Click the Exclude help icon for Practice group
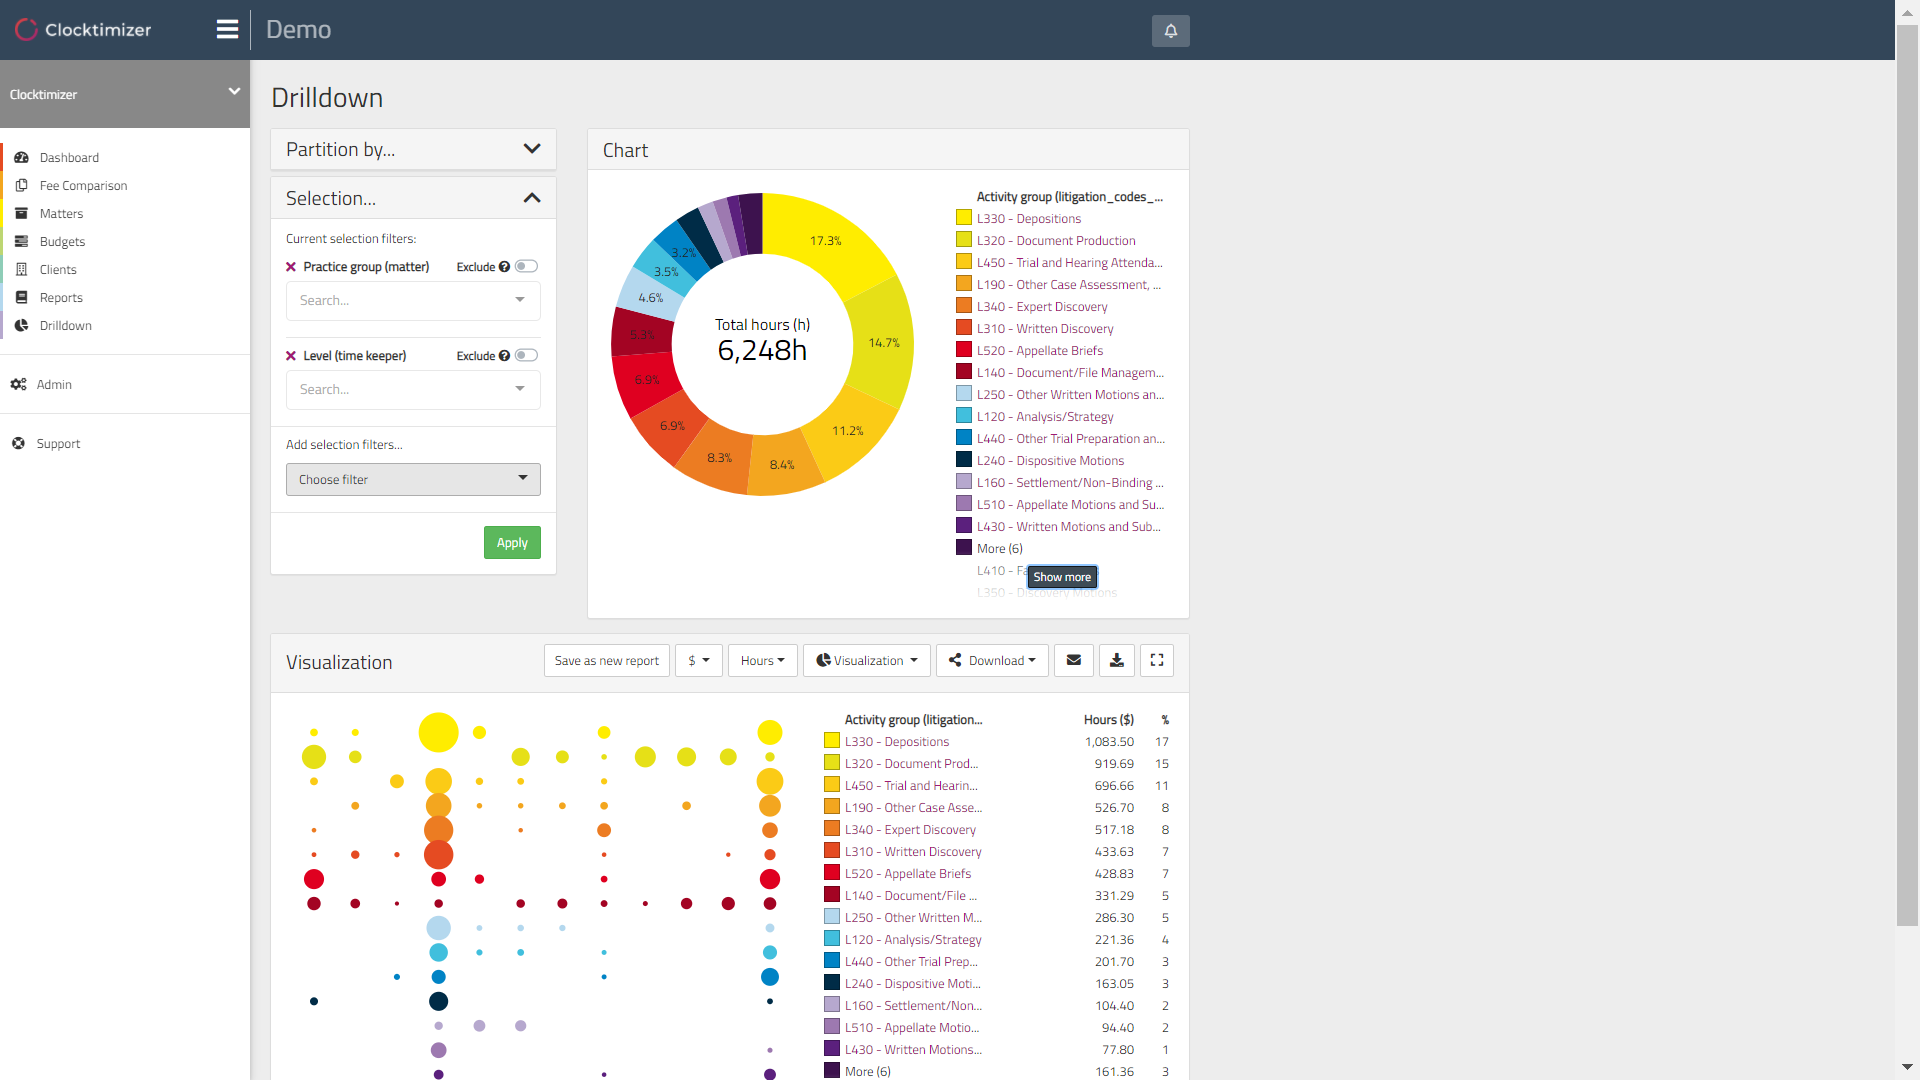 pyautogui.click(x=504, y=267)
